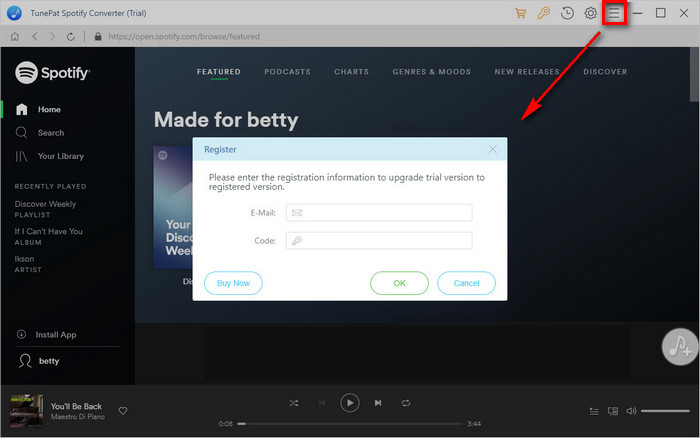Go back with the left arrow
The image size is (700, 438).
point(35,37)
